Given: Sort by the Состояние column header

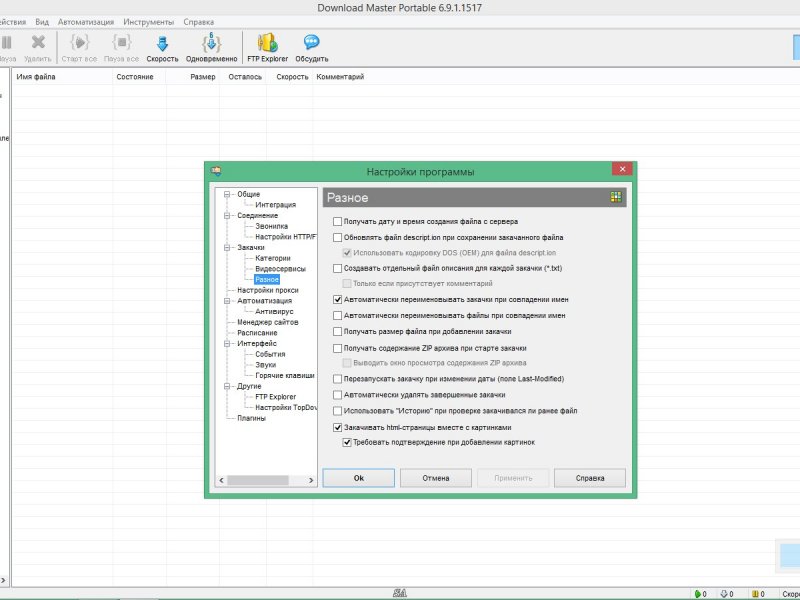Looking at the screenshot, I should tap(139, 77).
